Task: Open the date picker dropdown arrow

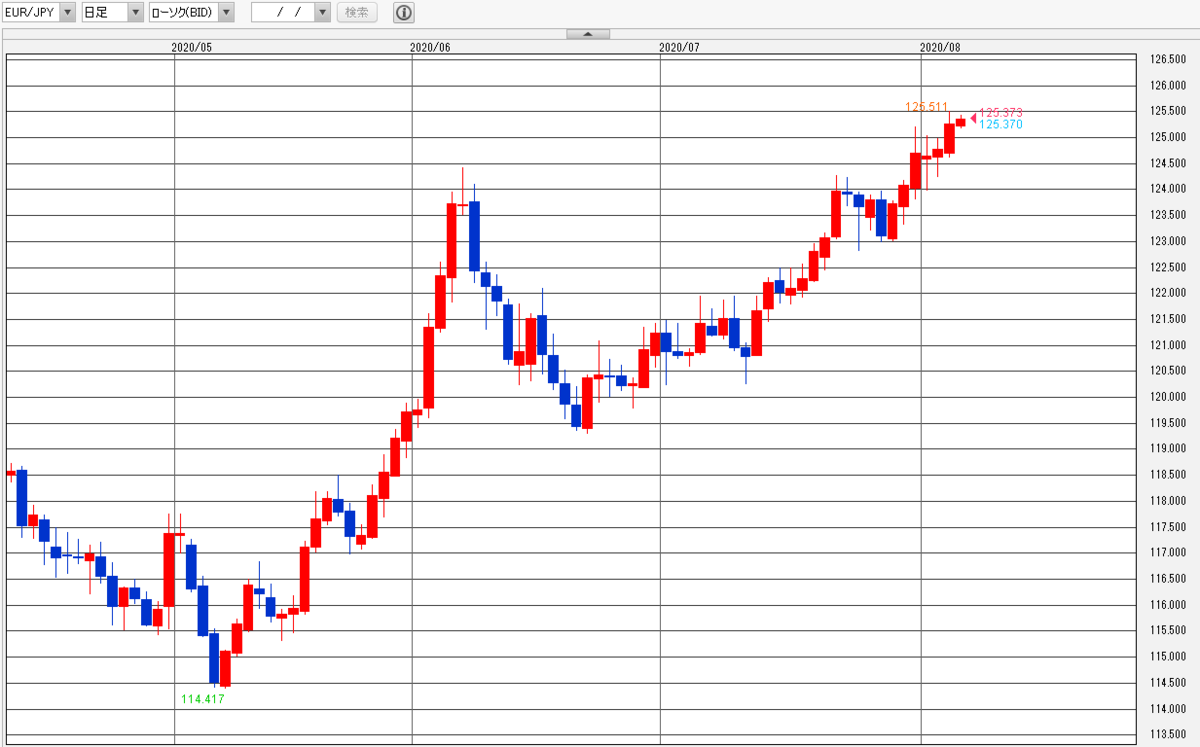Action: tap(322, 12)
